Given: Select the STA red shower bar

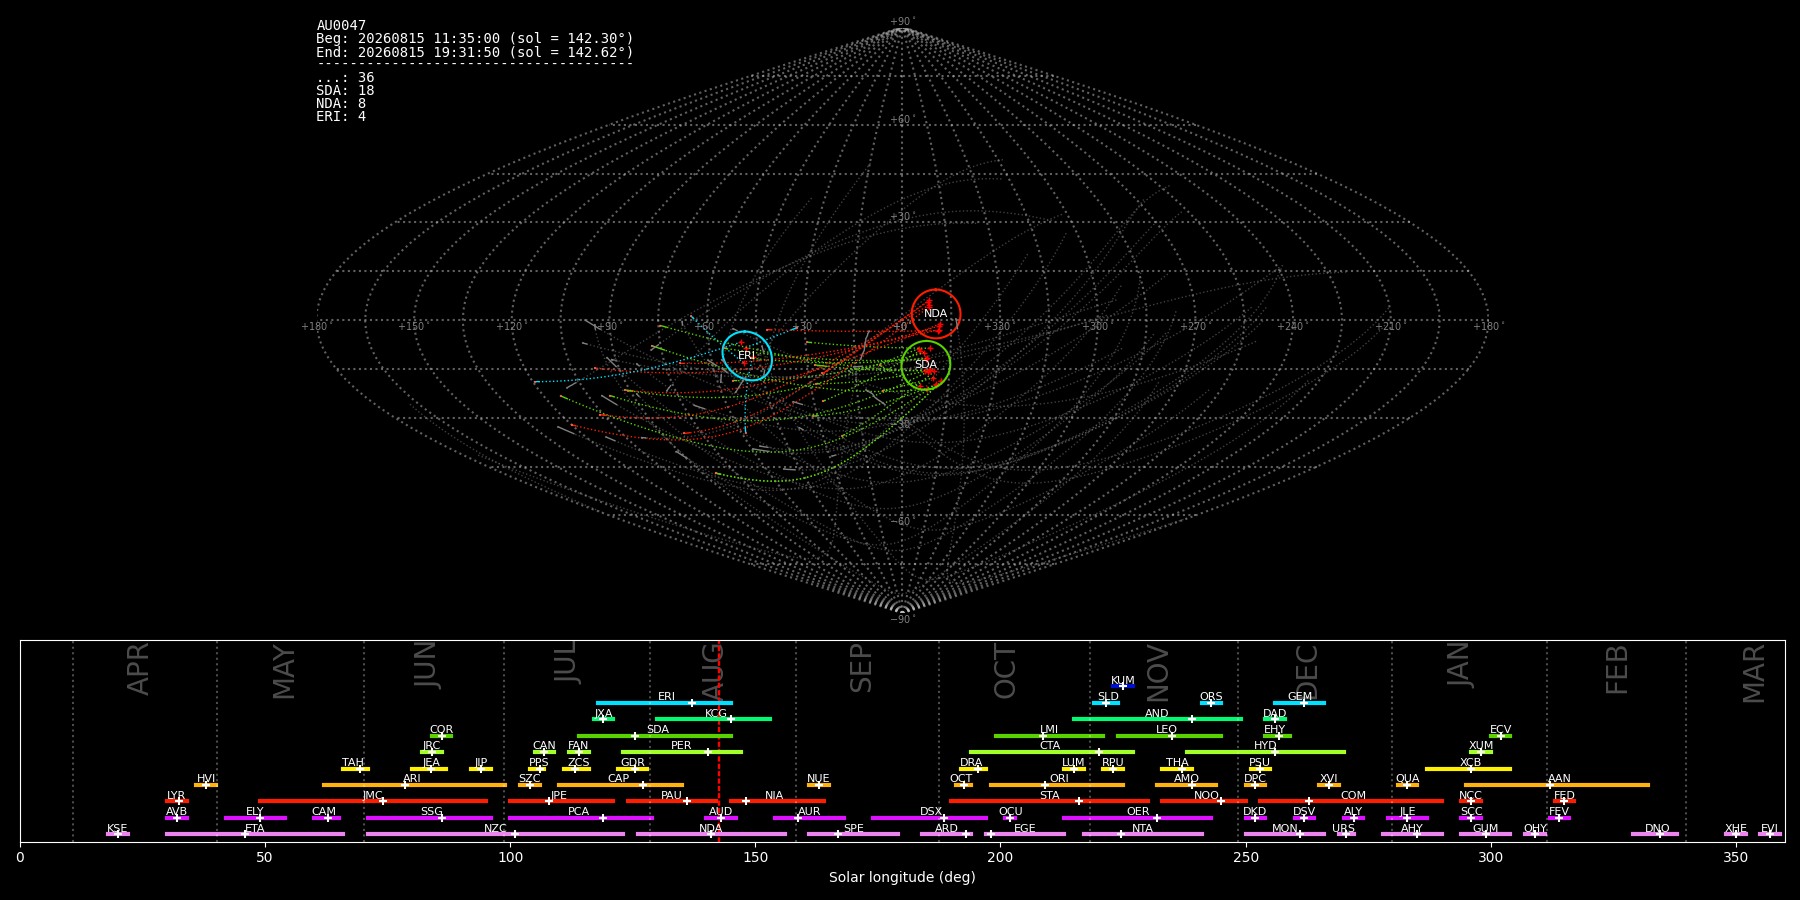Looking at the screenshot, I should (1049, 801).
